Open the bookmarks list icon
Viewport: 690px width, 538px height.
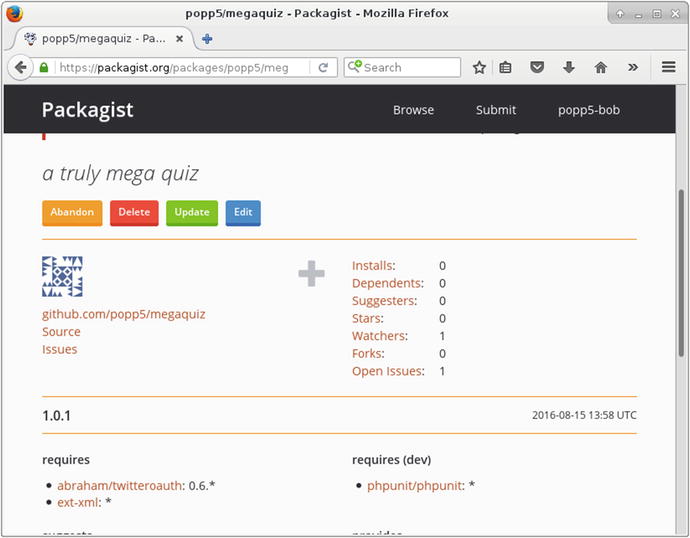pos(505,68)
